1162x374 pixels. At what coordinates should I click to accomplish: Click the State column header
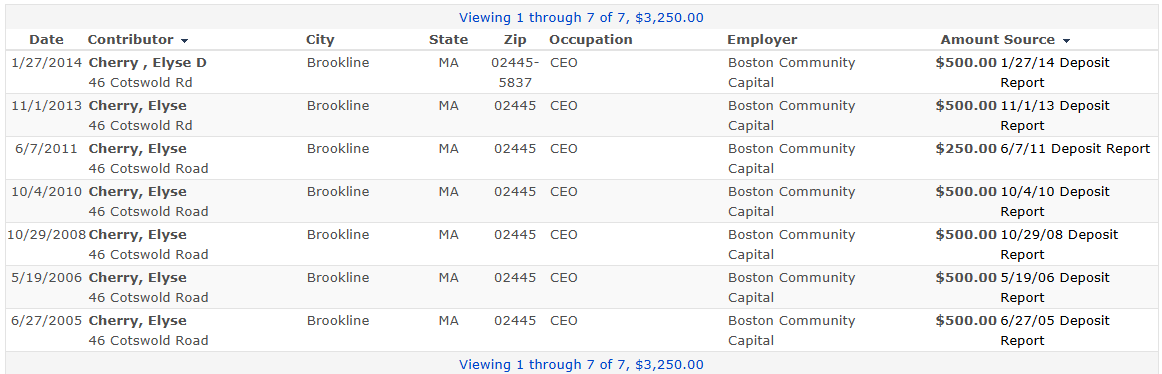[448, 40]
